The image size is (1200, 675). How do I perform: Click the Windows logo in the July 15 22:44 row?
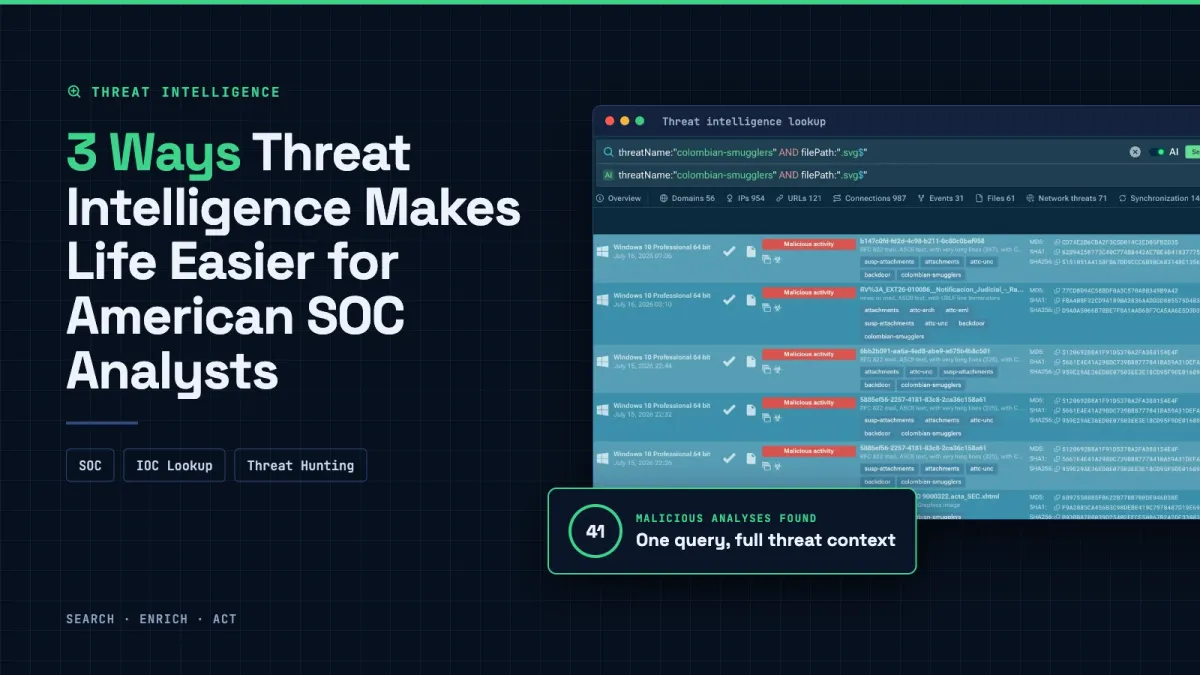point(602,360)
